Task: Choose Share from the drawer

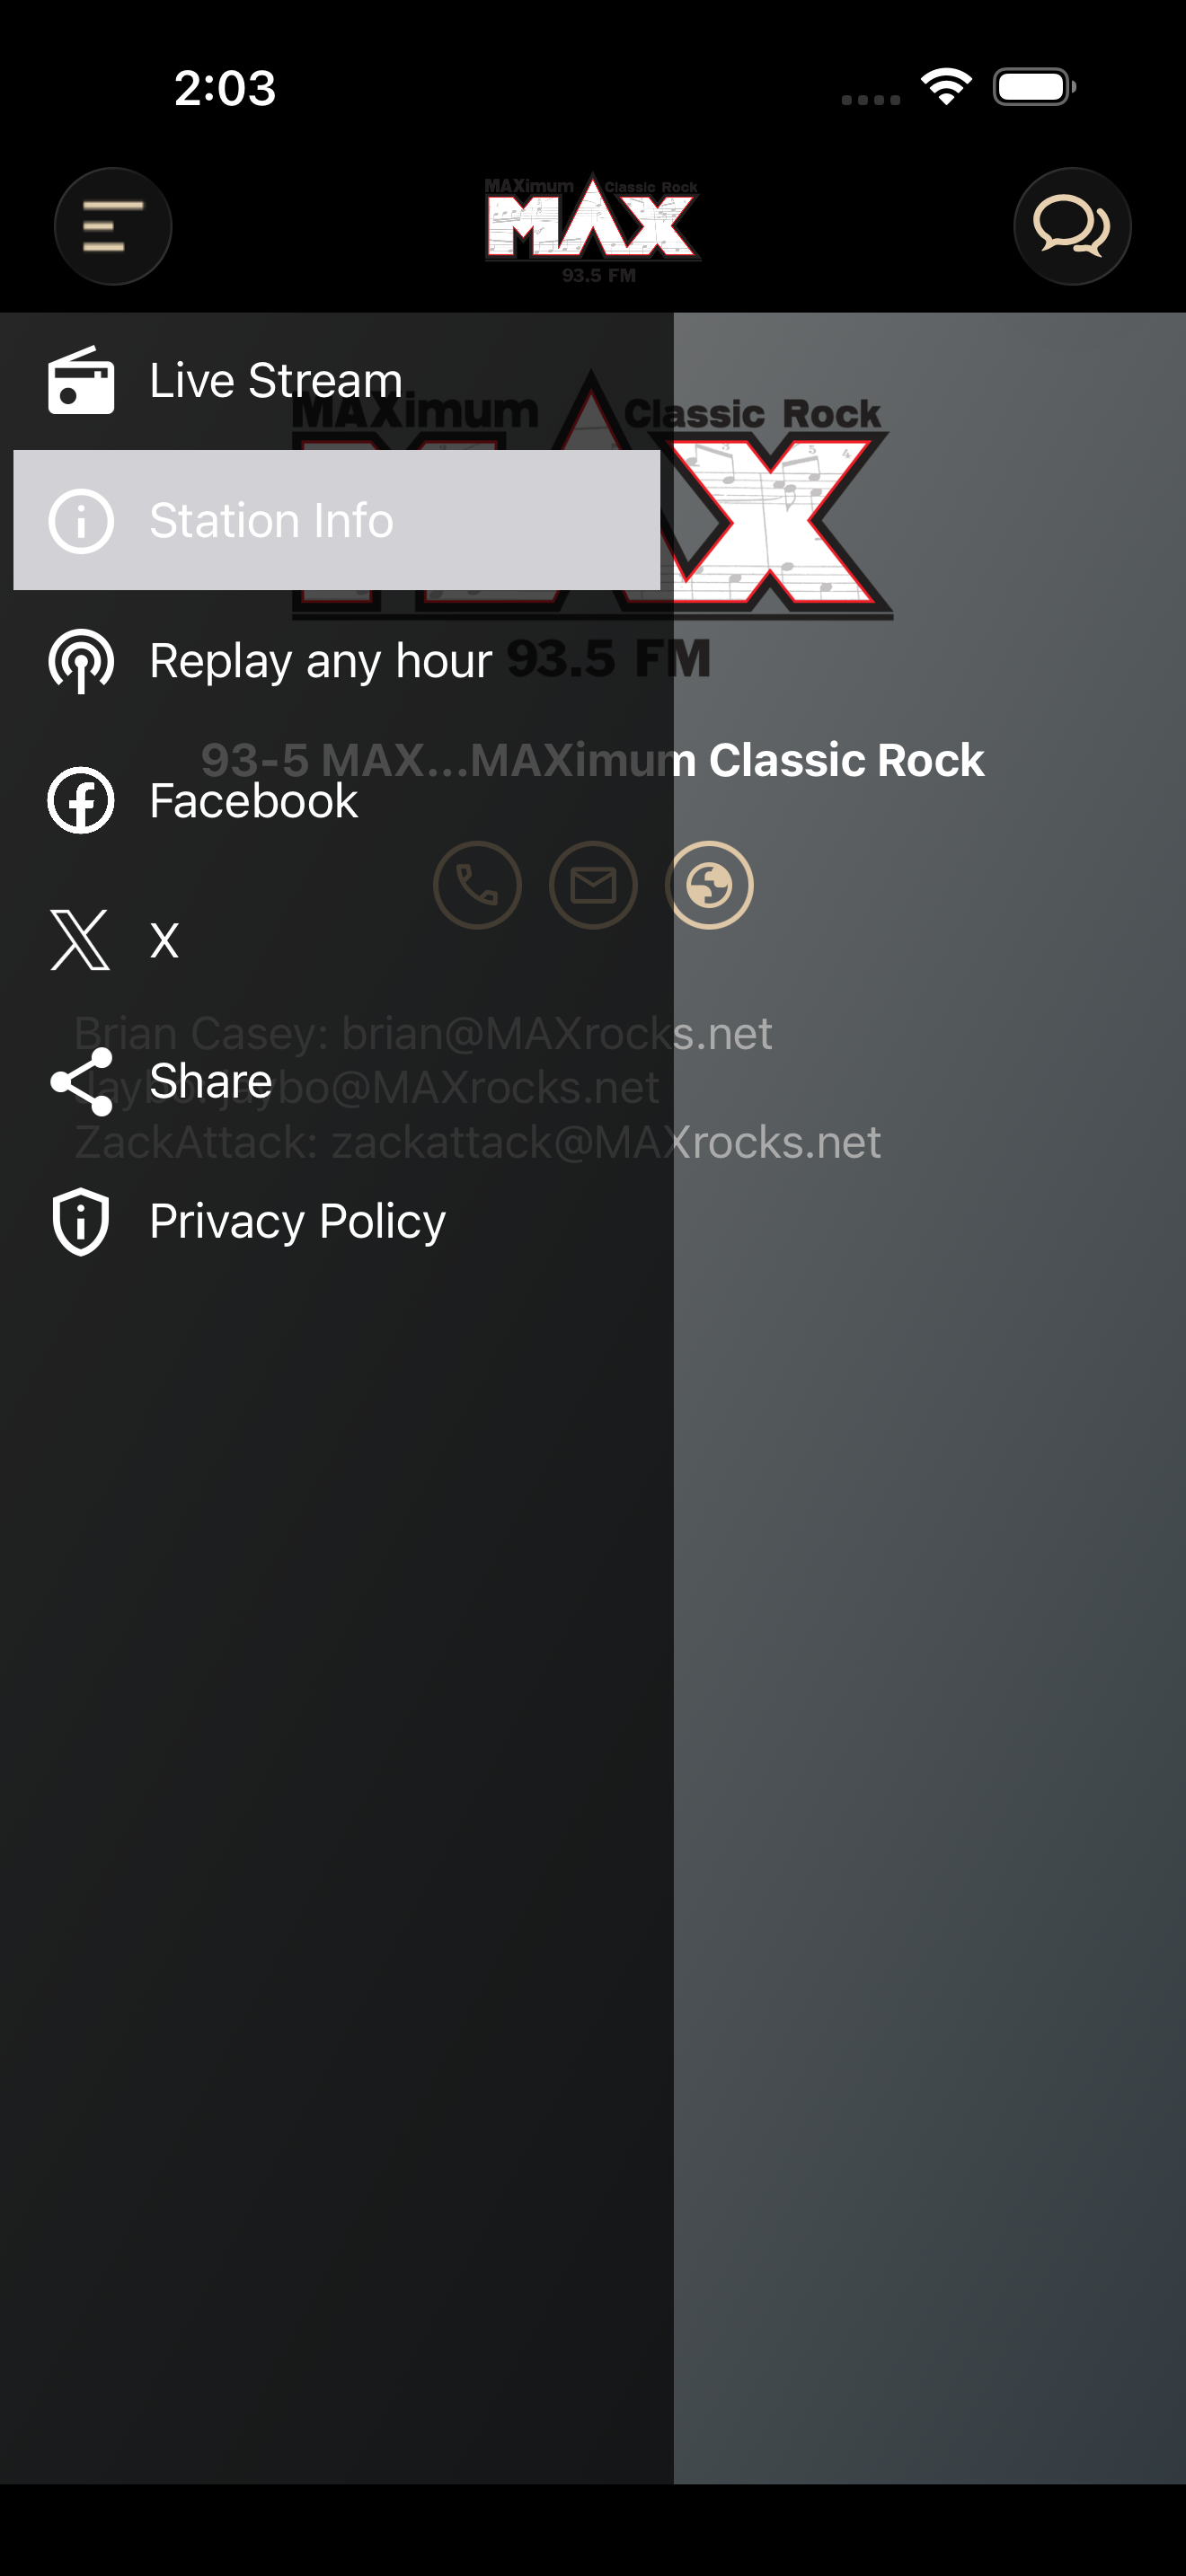Action: coord(337,1081)
